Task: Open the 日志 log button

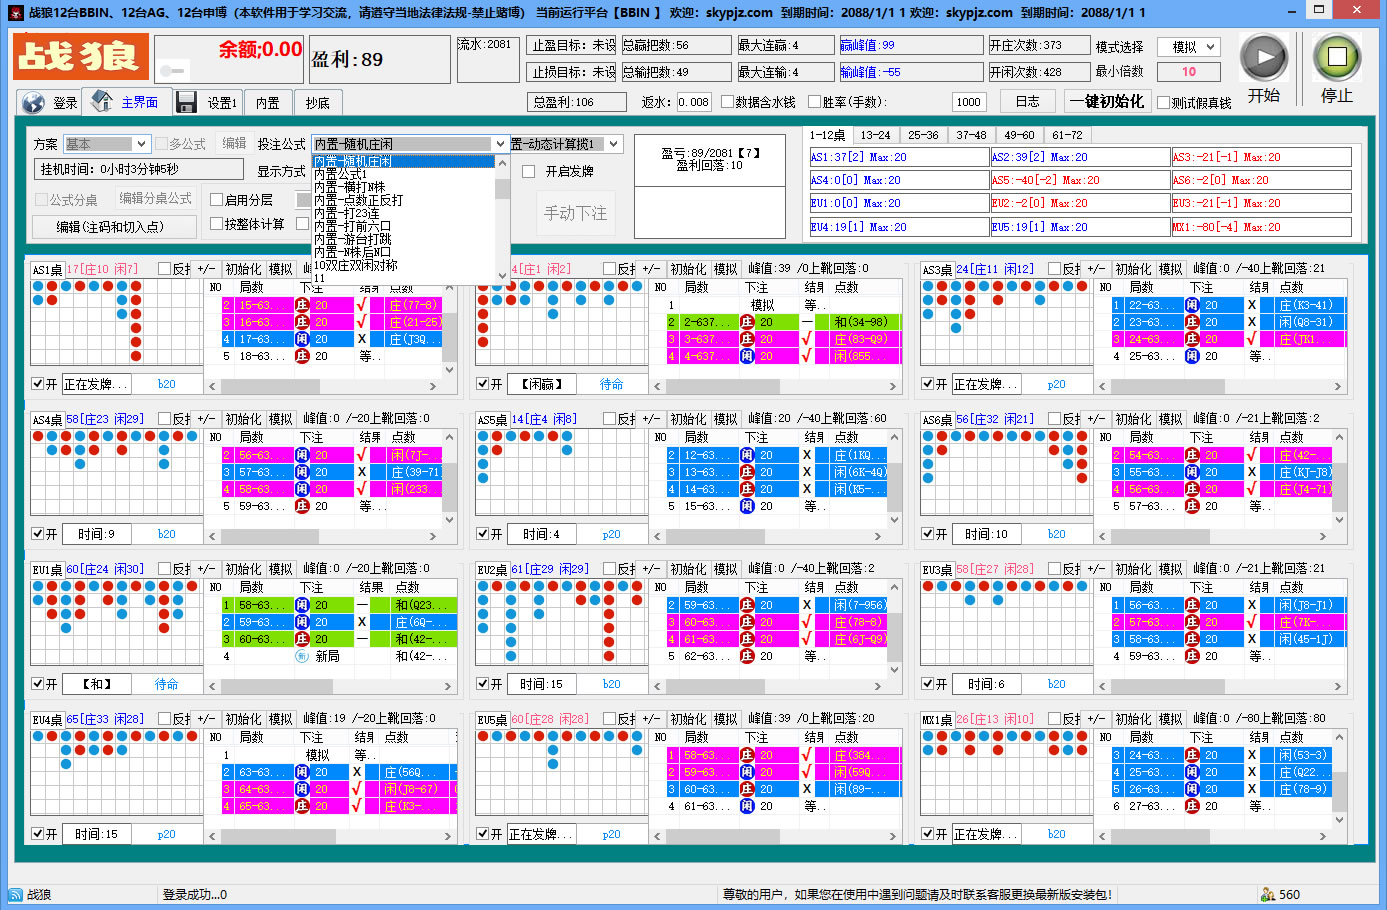Action: point(1027,102)
